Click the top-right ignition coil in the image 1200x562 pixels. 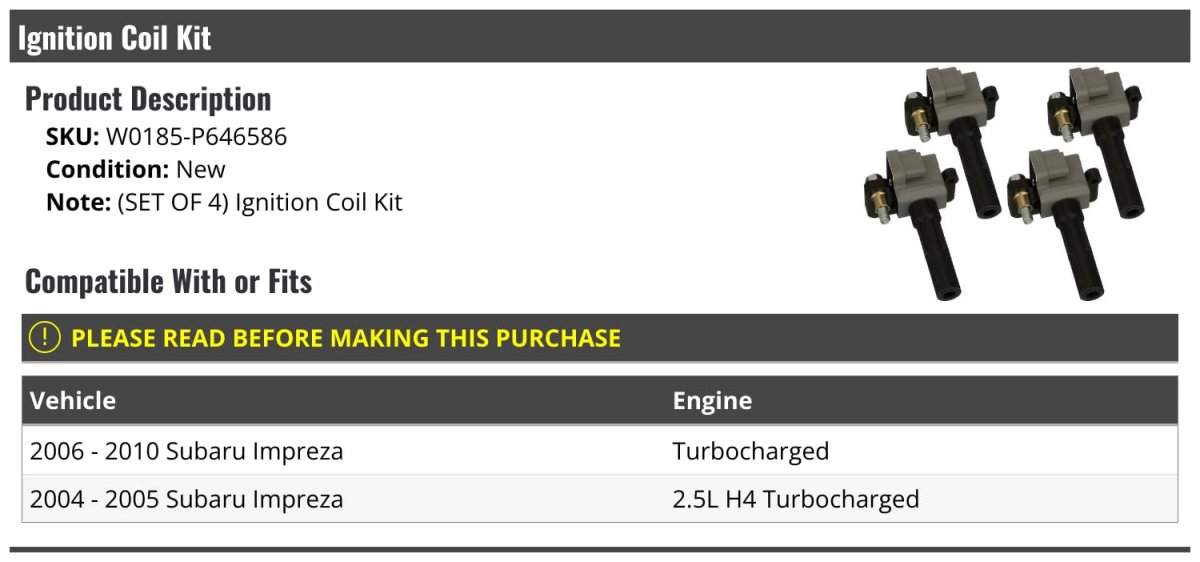(x=1100, y=140)
